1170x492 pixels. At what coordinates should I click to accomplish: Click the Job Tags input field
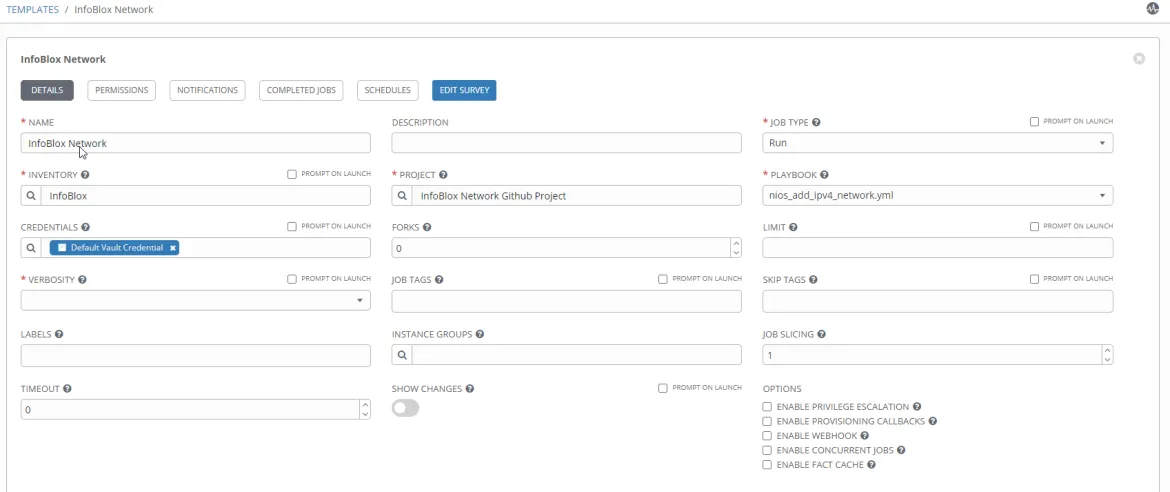pyautogui.click(x=566, y=301)
